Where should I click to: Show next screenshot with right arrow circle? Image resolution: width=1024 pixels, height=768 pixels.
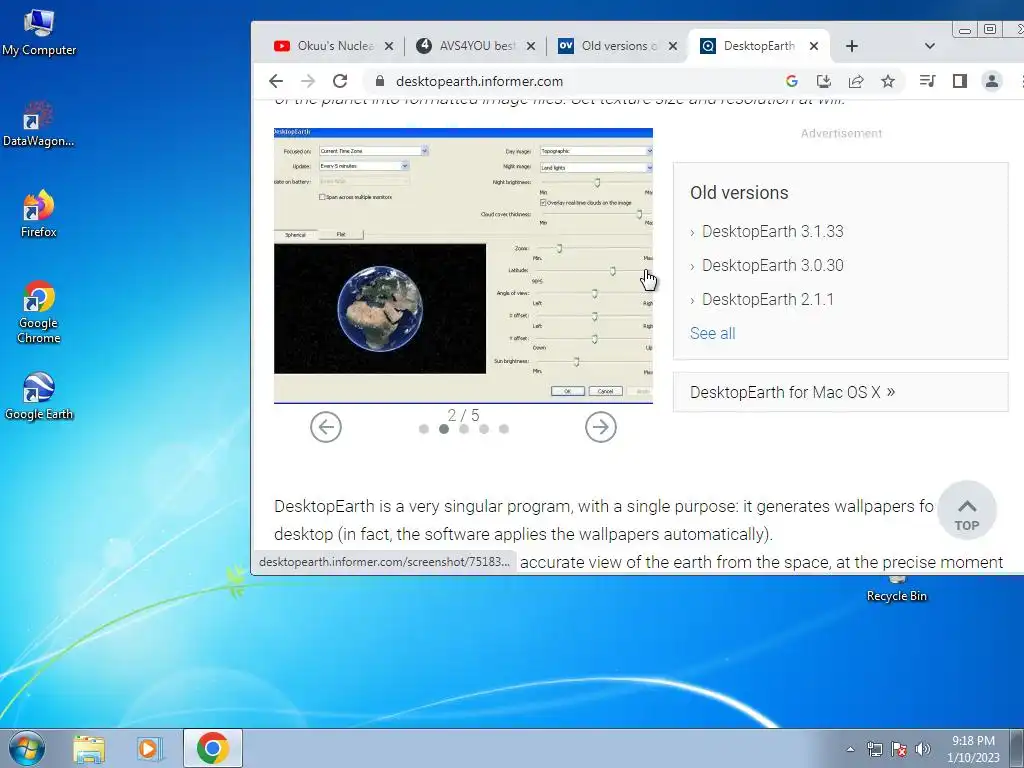(x=601, y=427)
